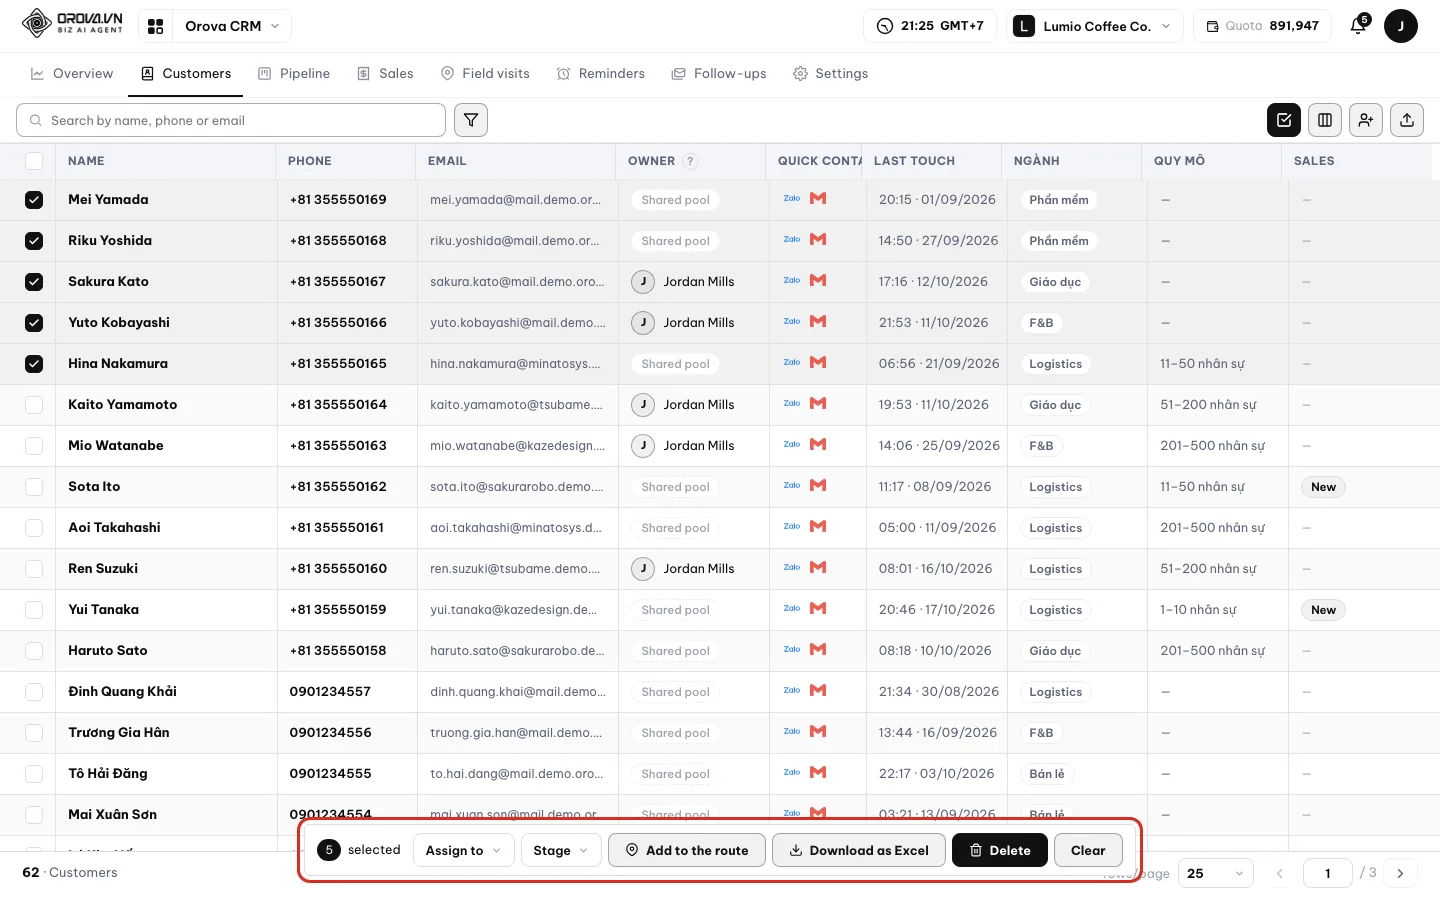This screenshot has width=1440, height=900.
Task: Open the Reminders tab
Action: (601, 74)
